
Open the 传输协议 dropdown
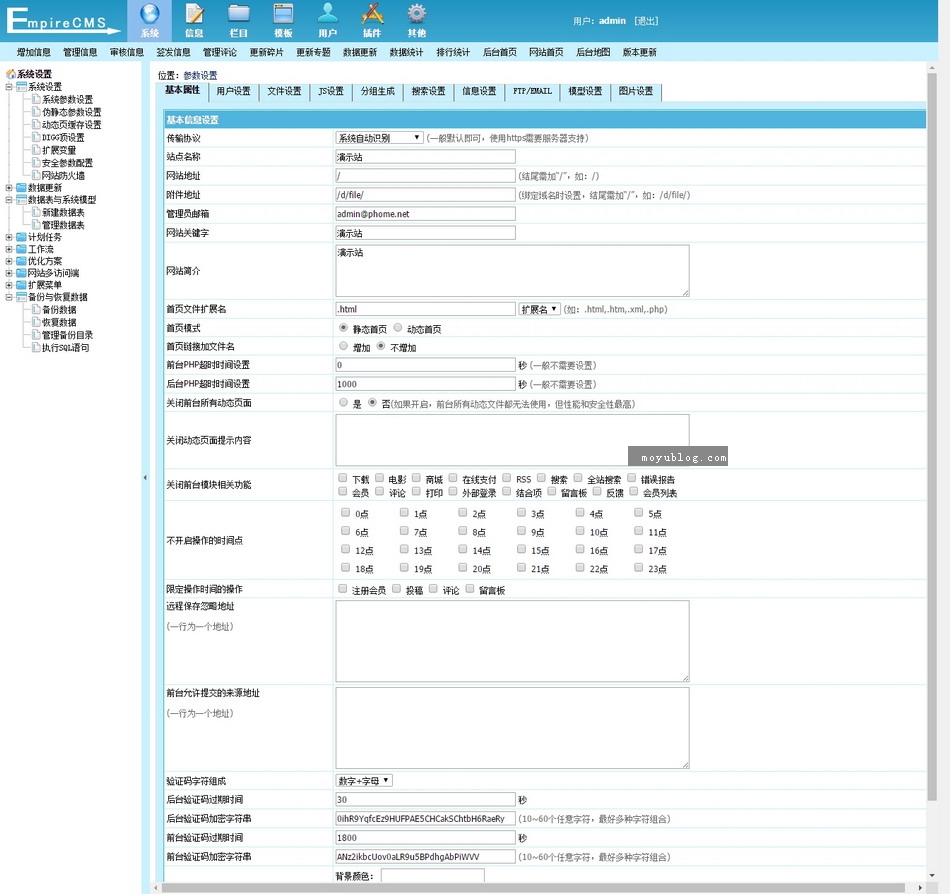tap(379, 137)
